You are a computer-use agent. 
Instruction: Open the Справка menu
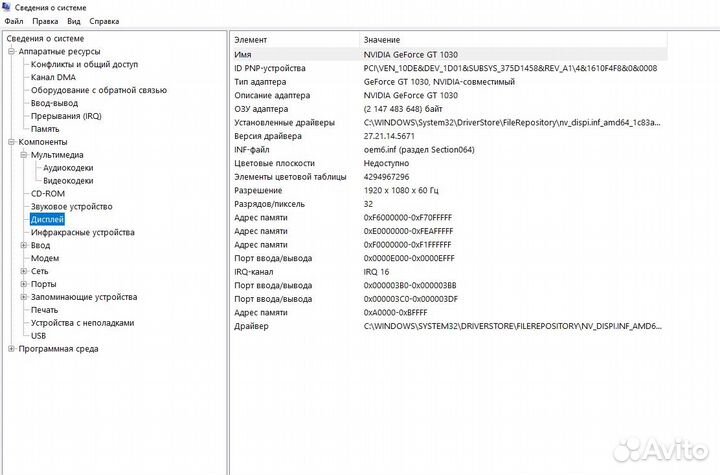(x=104, y=21)
